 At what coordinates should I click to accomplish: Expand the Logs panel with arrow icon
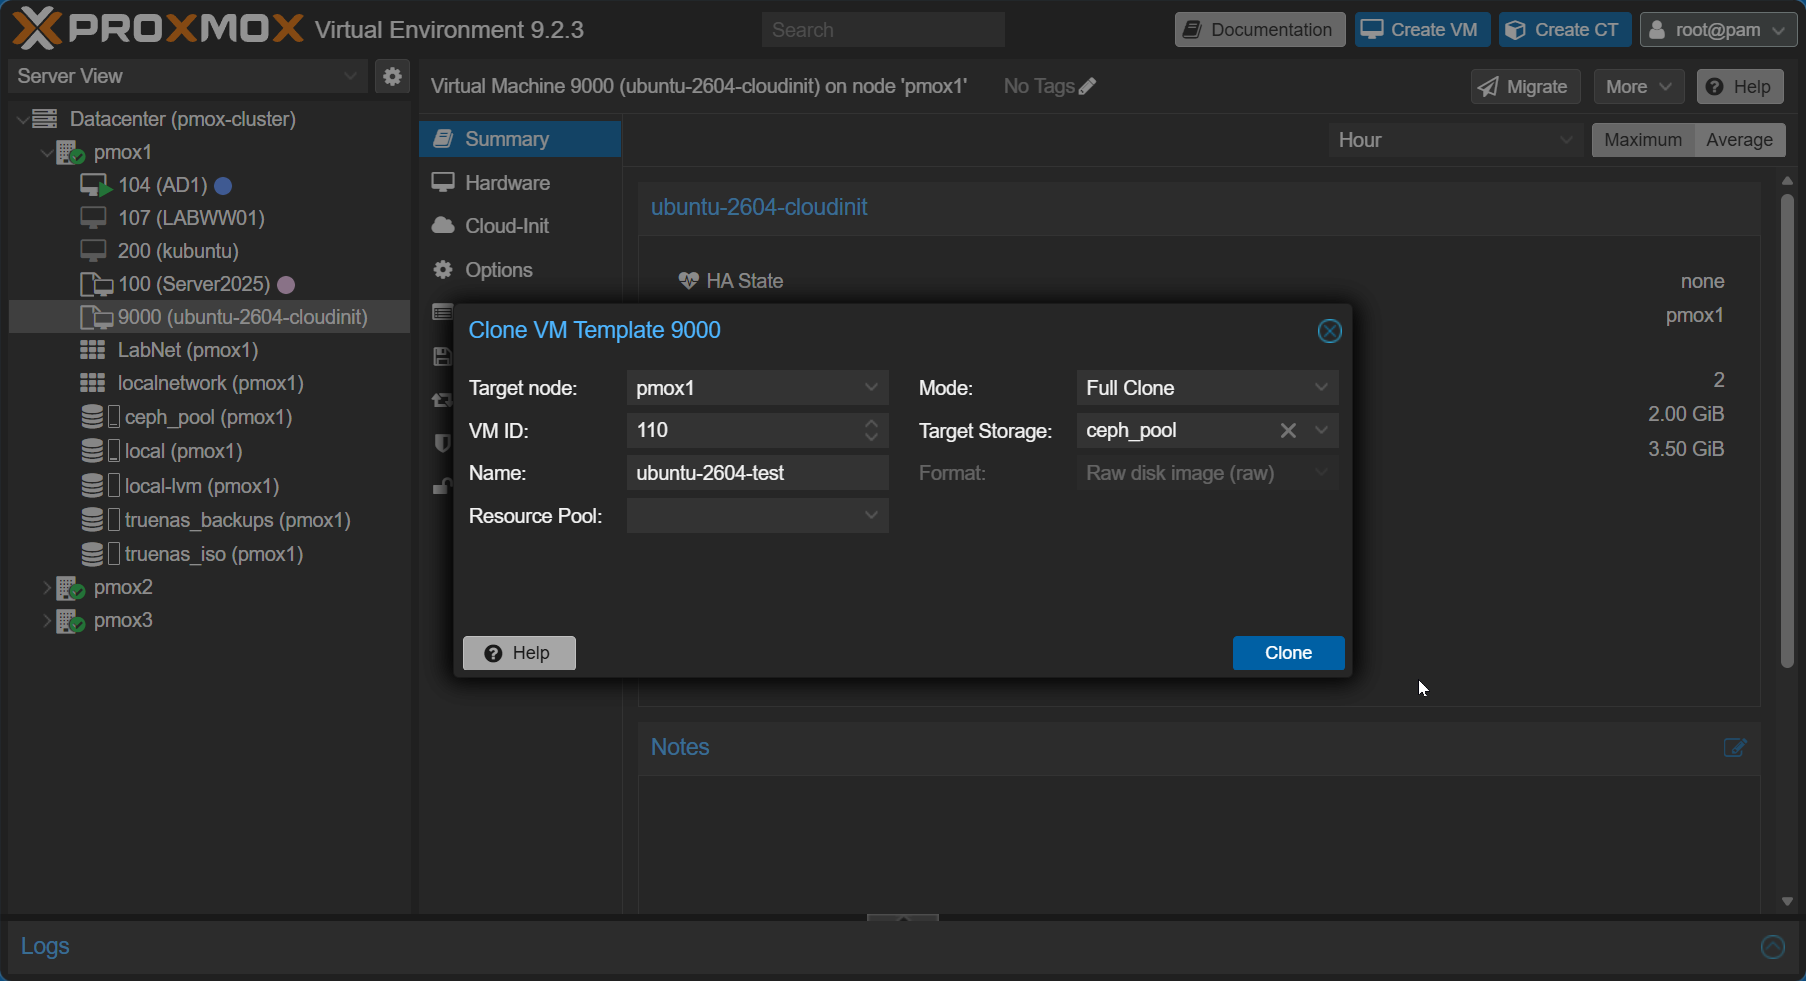click(x=1773, y=946)
